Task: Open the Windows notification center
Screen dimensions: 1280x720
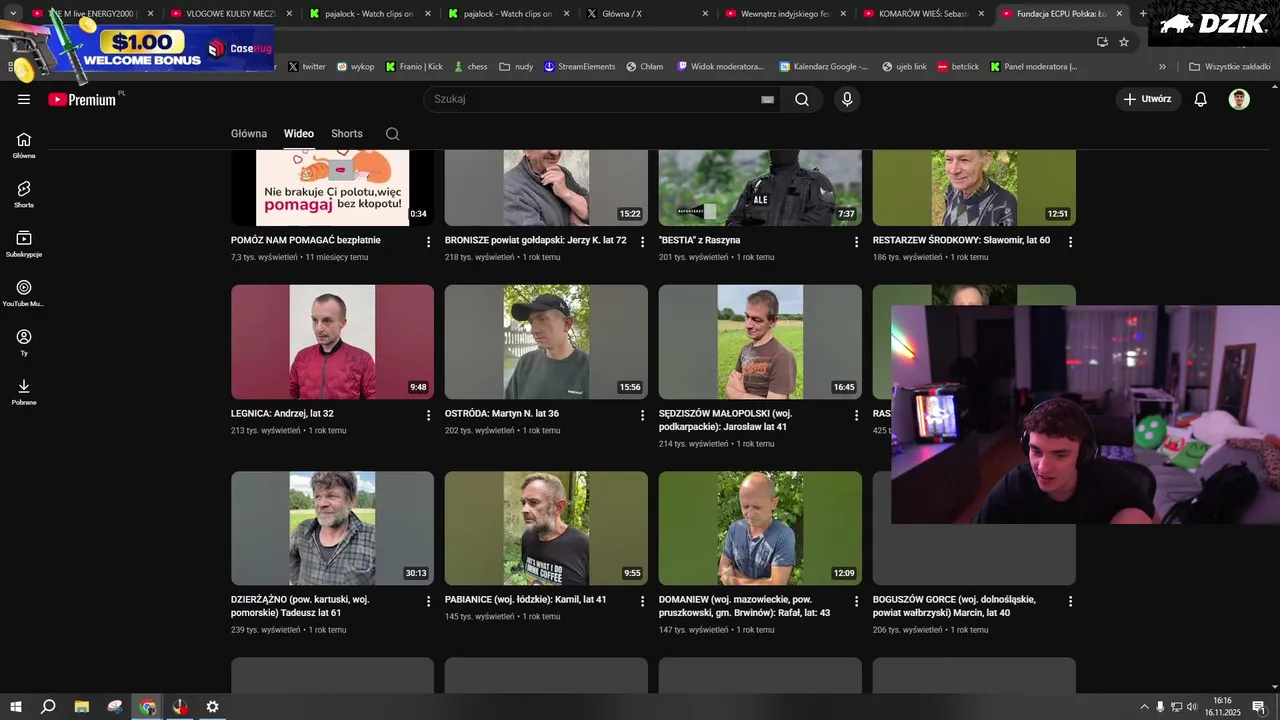Action: [x=1259, y=707]
